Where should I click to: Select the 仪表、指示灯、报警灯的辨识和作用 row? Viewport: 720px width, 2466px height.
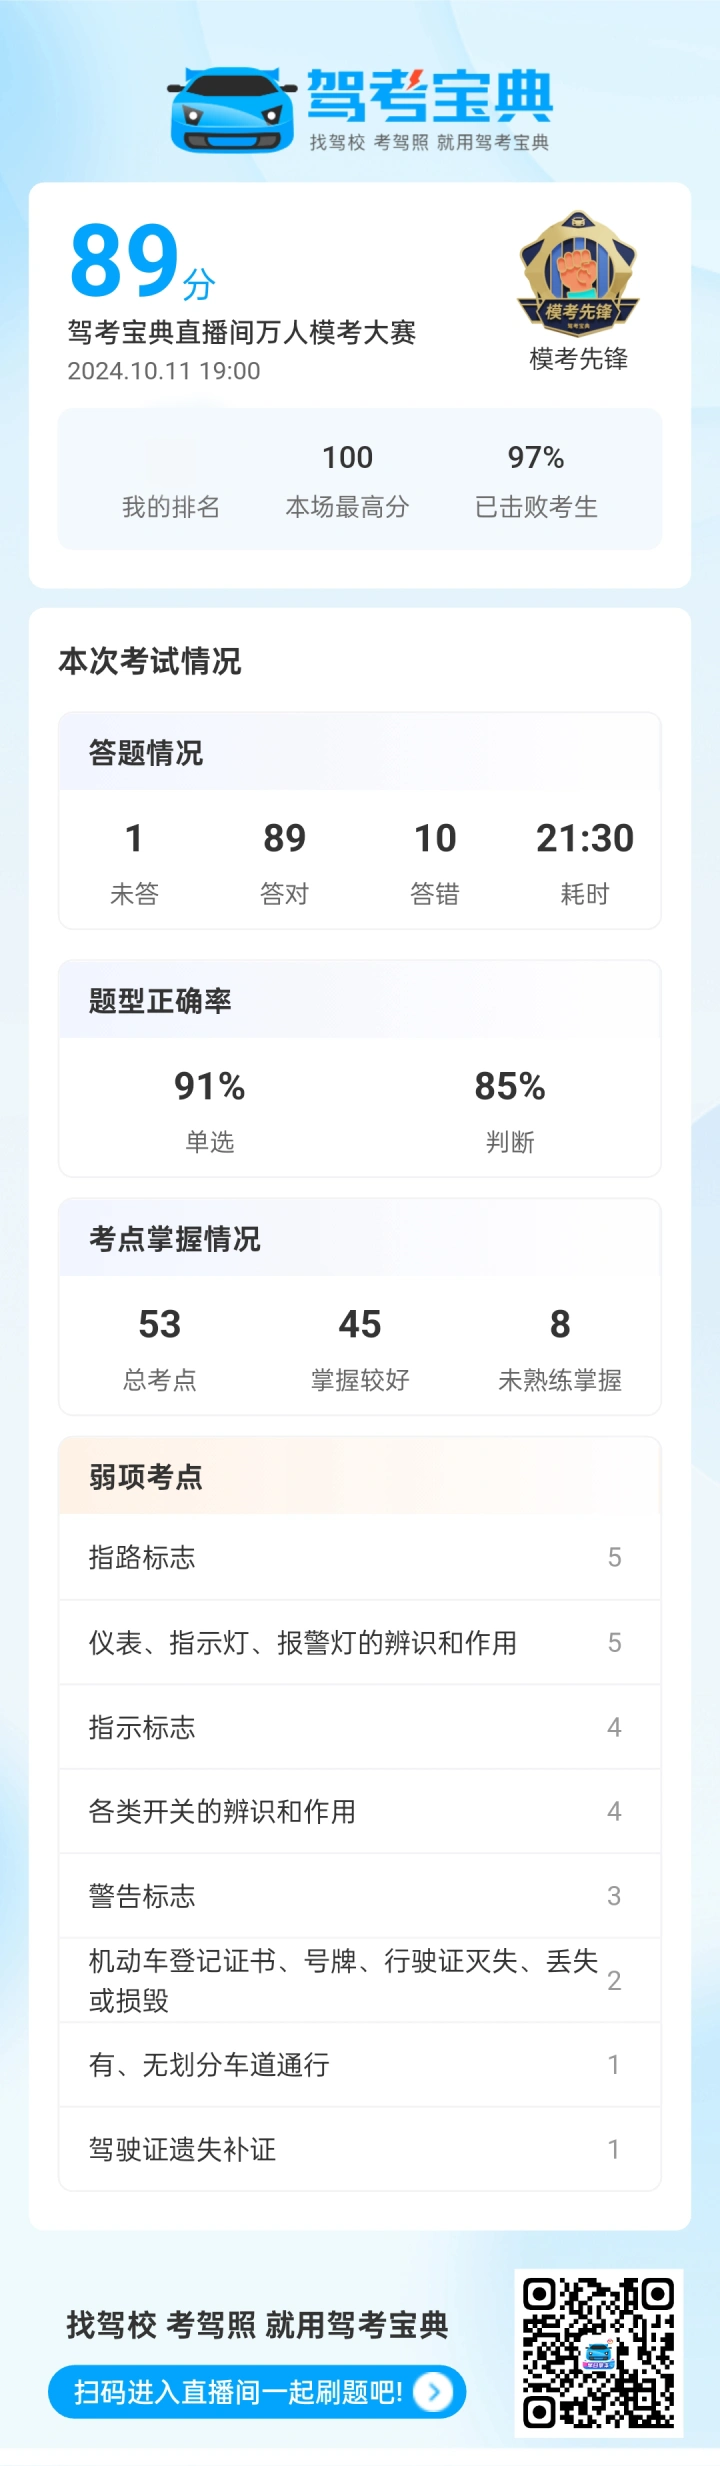(x=360, y=1642)
